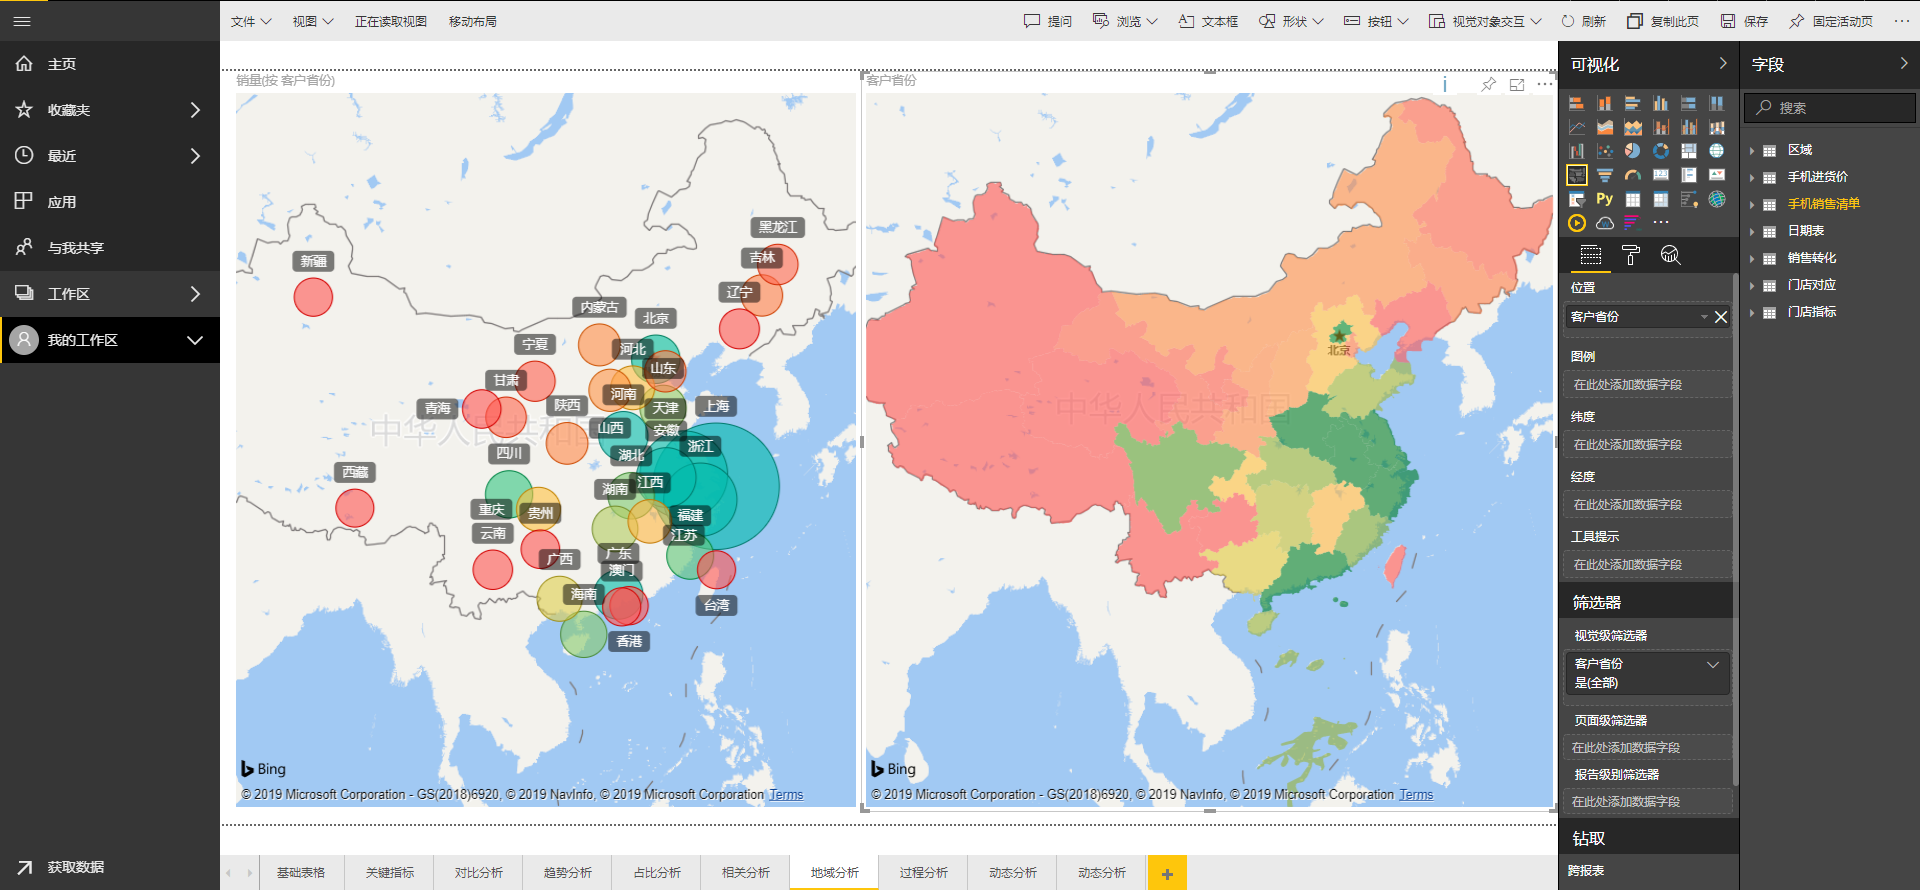Select the pie chart visualization icon
This screenshot has width=1920, height=890.
click(x=1632, y=151)
